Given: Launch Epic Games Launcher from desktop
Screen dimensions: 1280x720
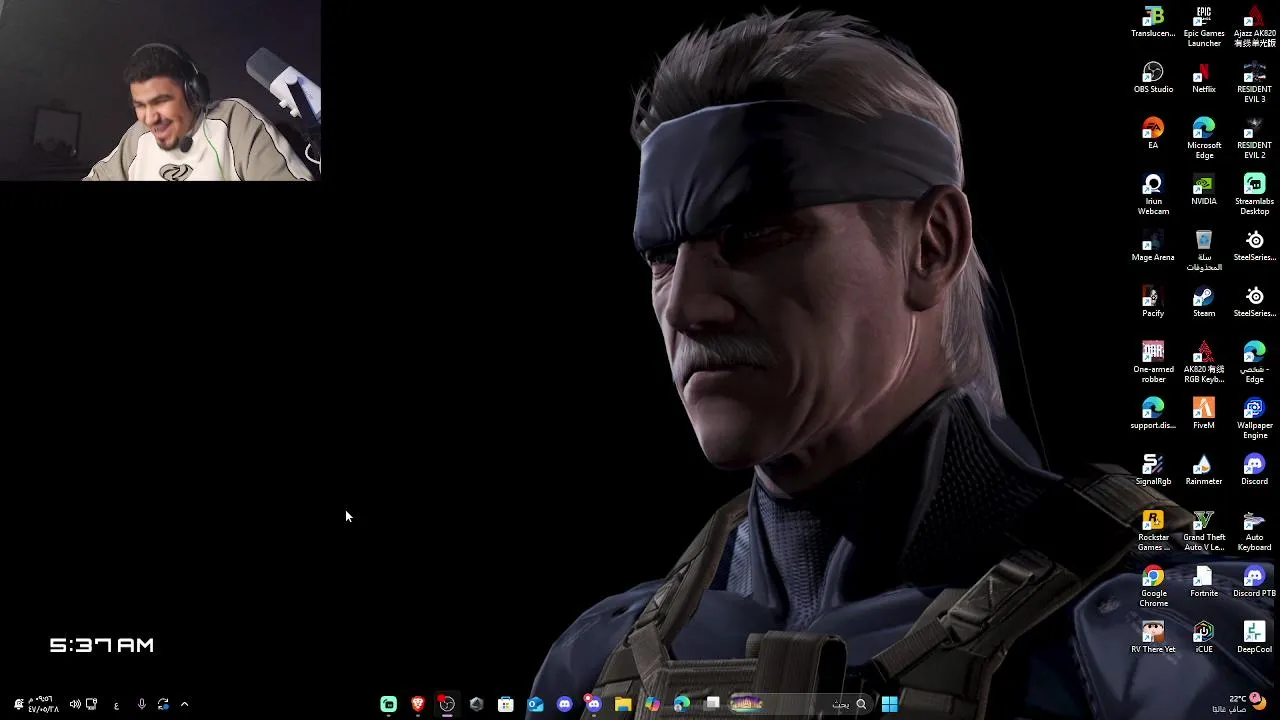Looking at the screenshot, I should coord(1204,27).
